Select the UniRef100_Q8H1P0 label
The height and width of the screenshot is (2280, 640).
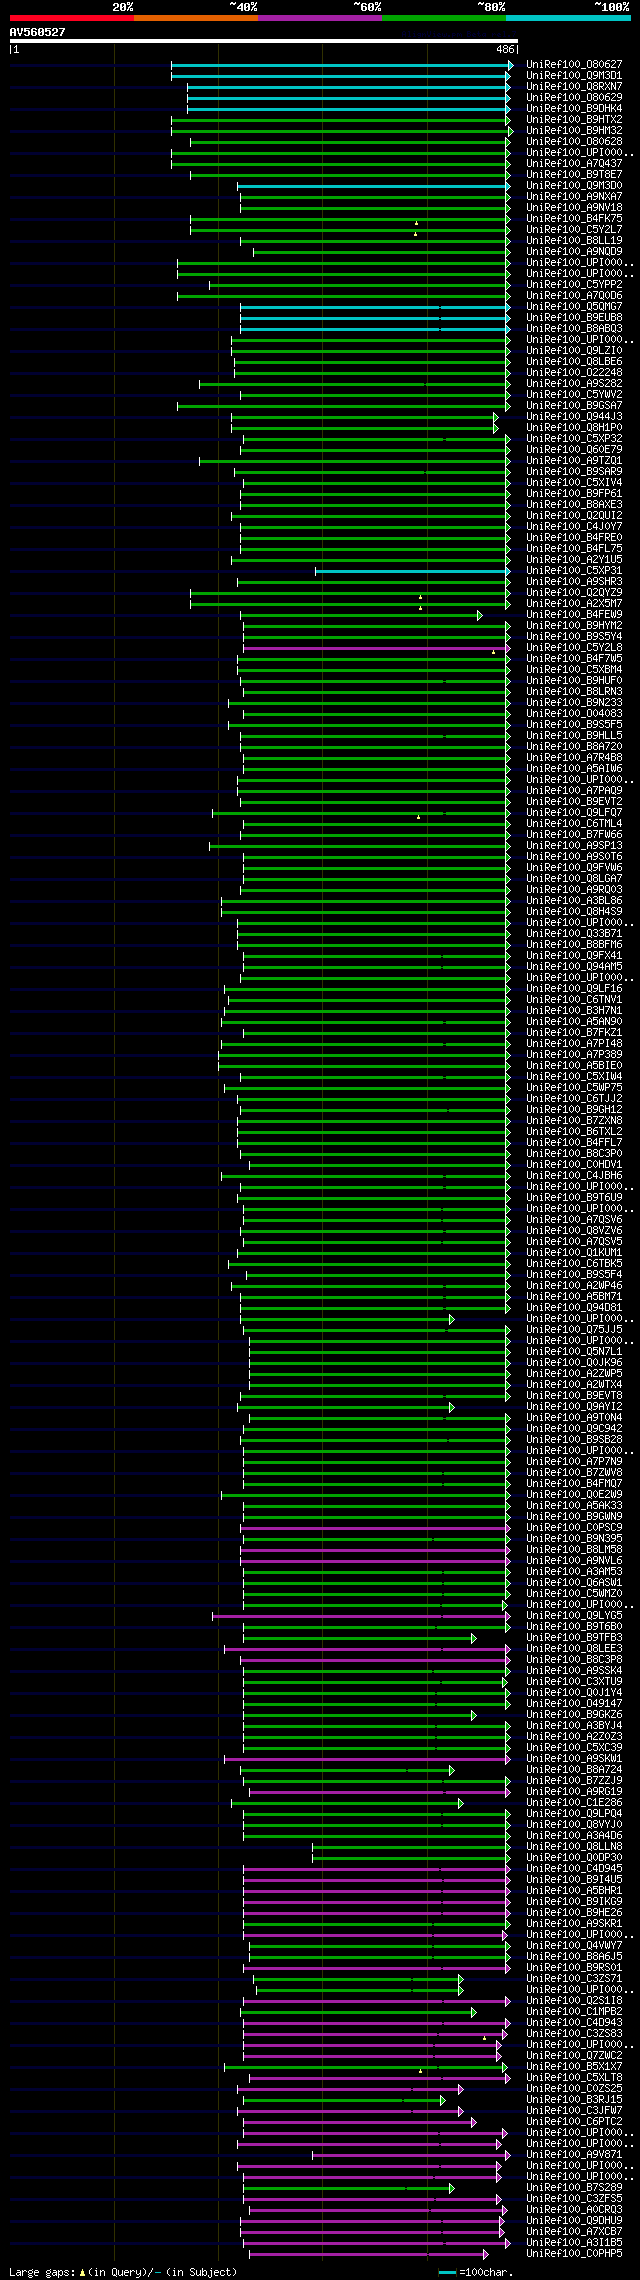point(574,428)
